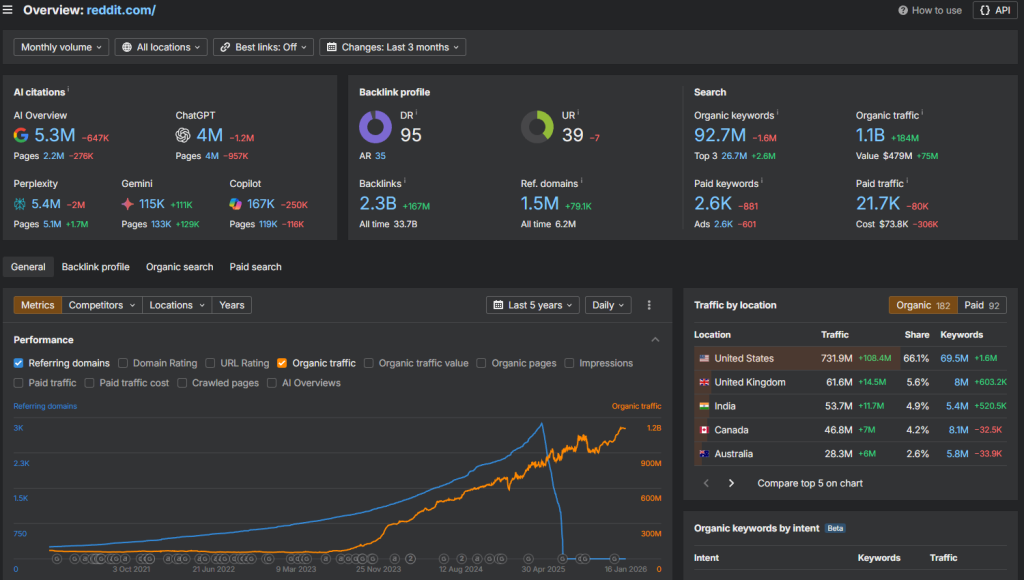Switch to the Backlink profile tab
The image size is (1024, 580).
tap(95, 267)
